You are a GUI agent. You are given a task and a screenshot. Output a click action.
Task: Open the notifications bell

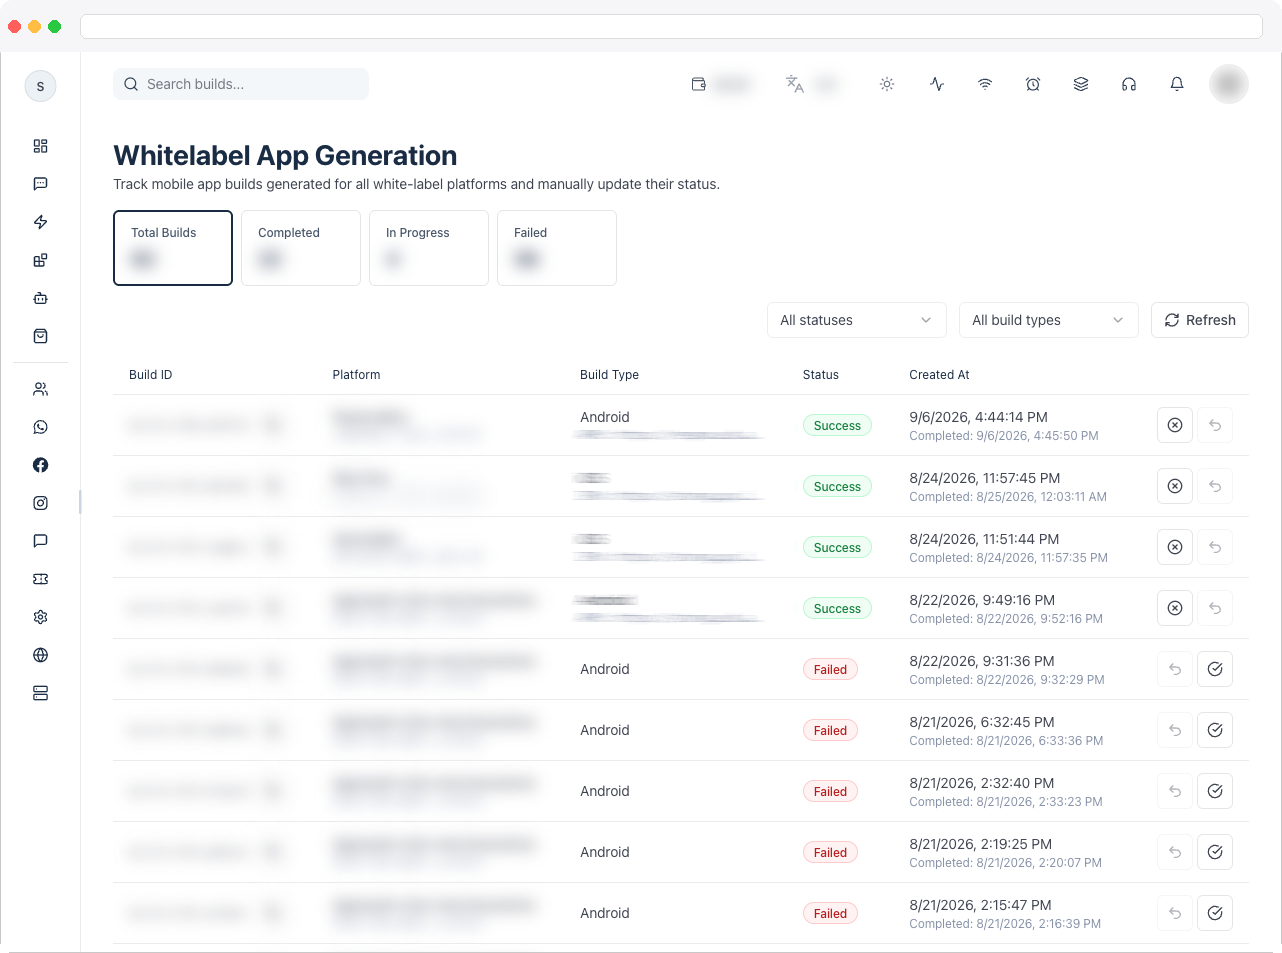click(x=1177, y=84)
